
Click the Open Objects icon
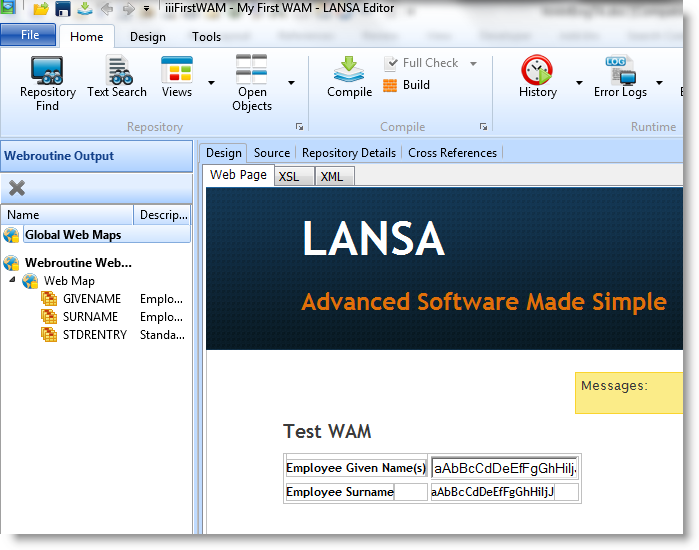point(251,69)
